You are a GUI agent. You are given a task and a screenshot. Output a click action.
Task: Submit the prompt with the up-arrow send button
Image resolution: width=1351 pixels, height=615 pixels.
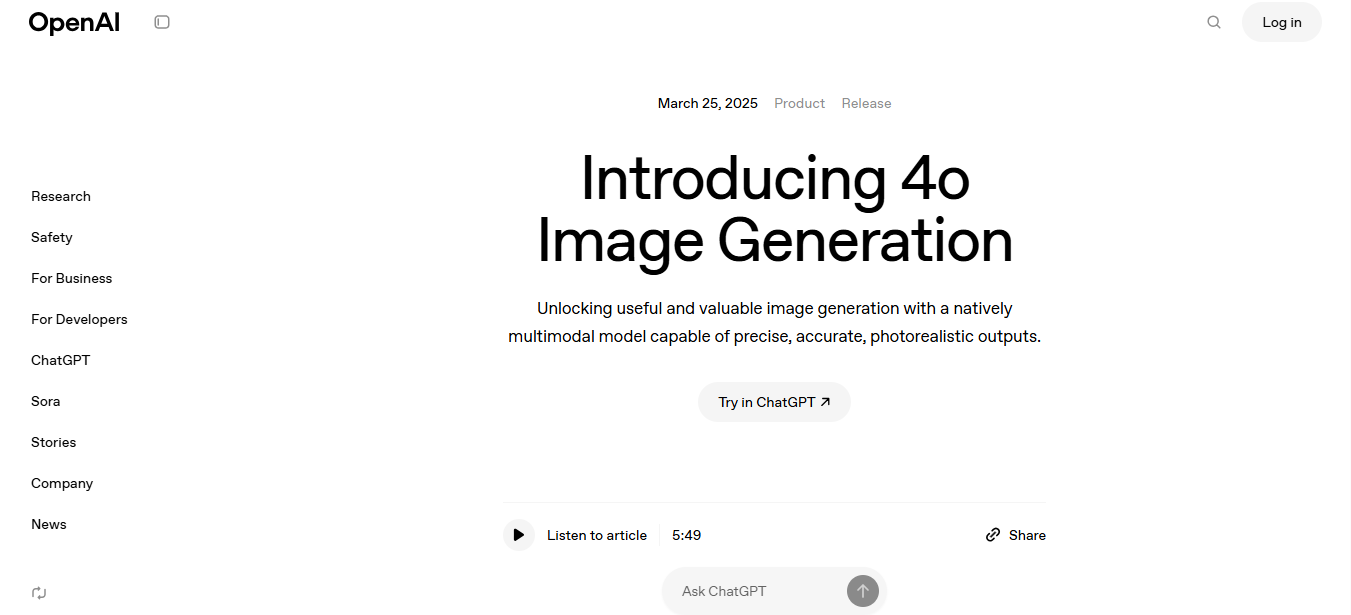(862, 591)
